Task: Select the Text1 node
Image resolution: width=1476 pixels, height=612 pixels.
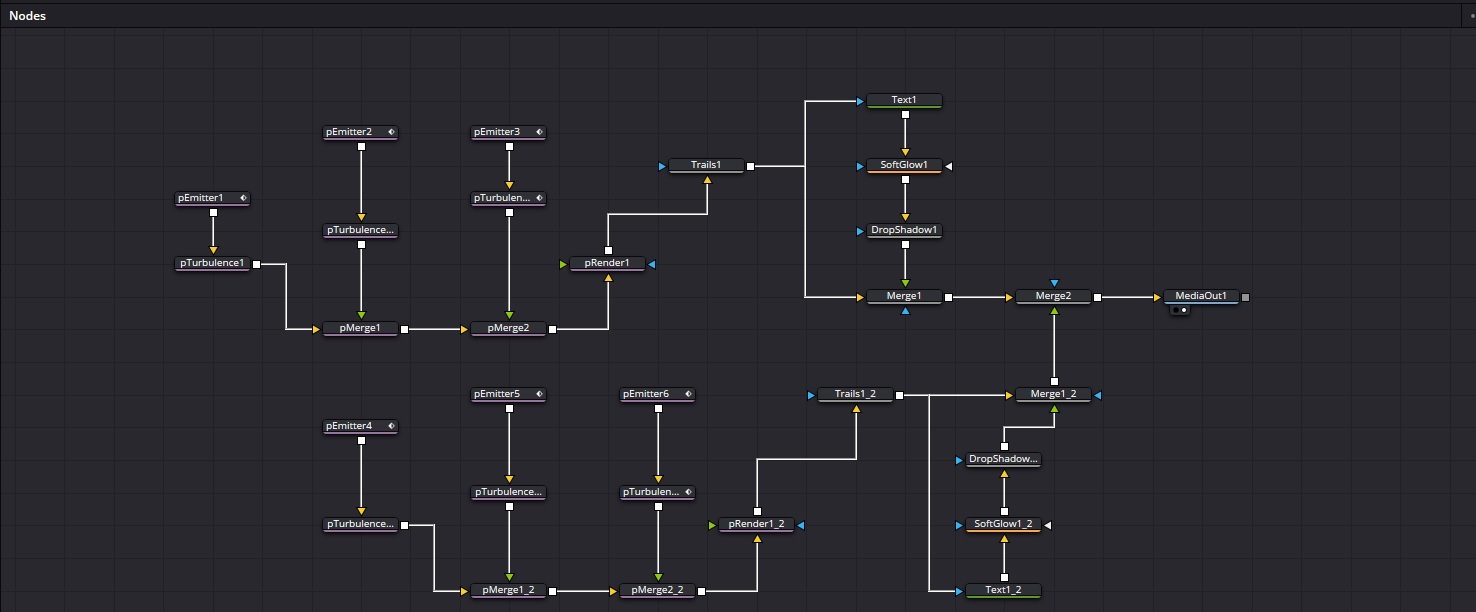Action: coord(904,101)
